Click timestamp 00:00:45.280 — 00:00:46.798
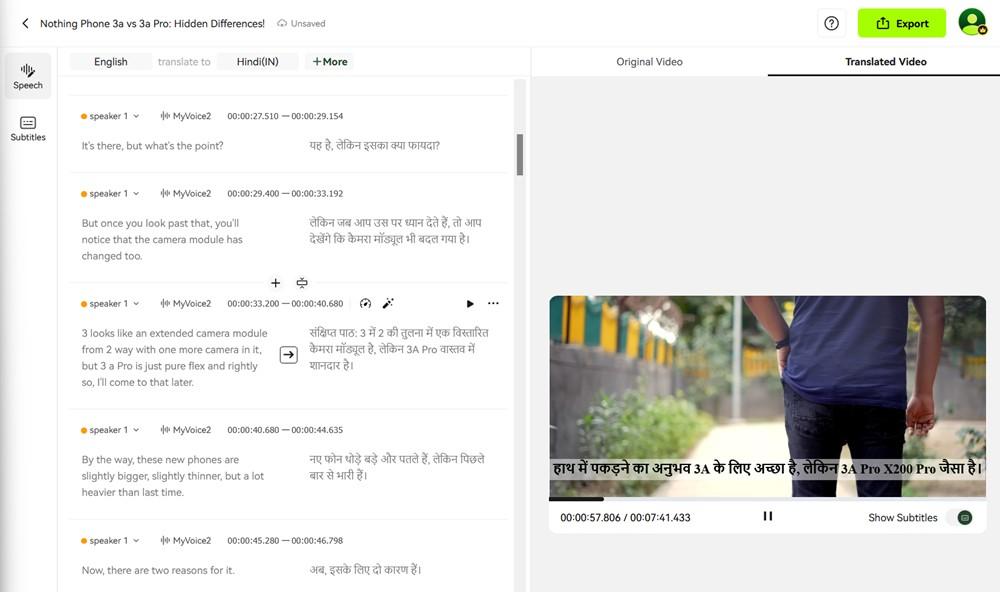This screenshot has width=1000, height=592. click(x=285, y=540)
